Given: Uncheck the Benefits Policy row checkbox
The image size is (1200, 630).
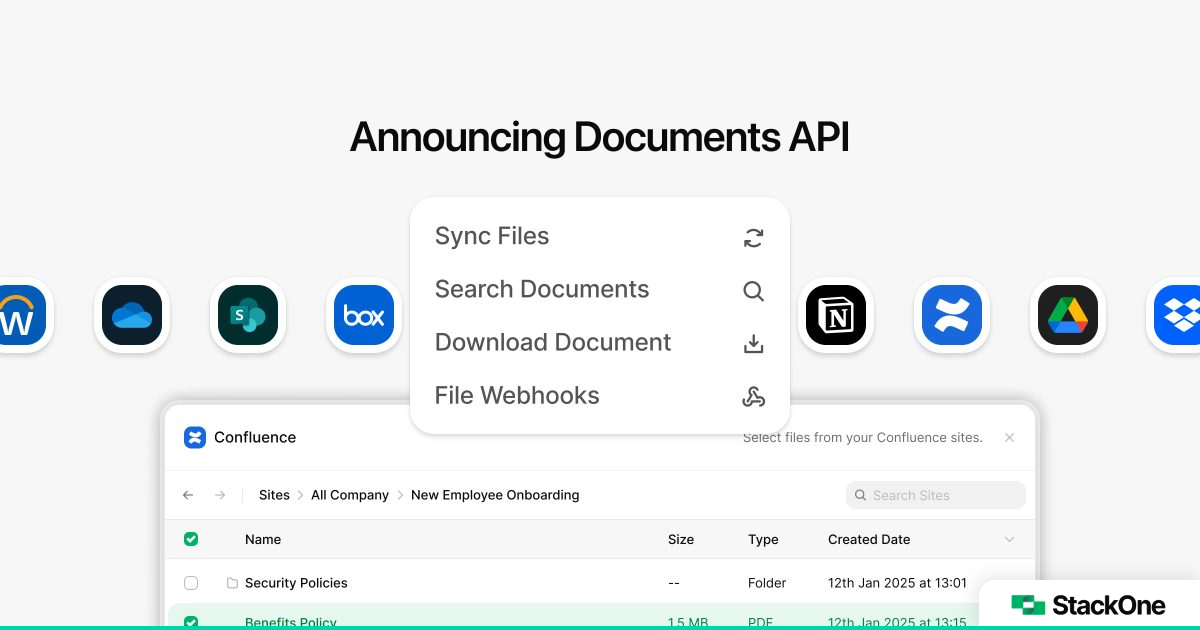Looking at the screenshot, I should (x=191, y=622).
